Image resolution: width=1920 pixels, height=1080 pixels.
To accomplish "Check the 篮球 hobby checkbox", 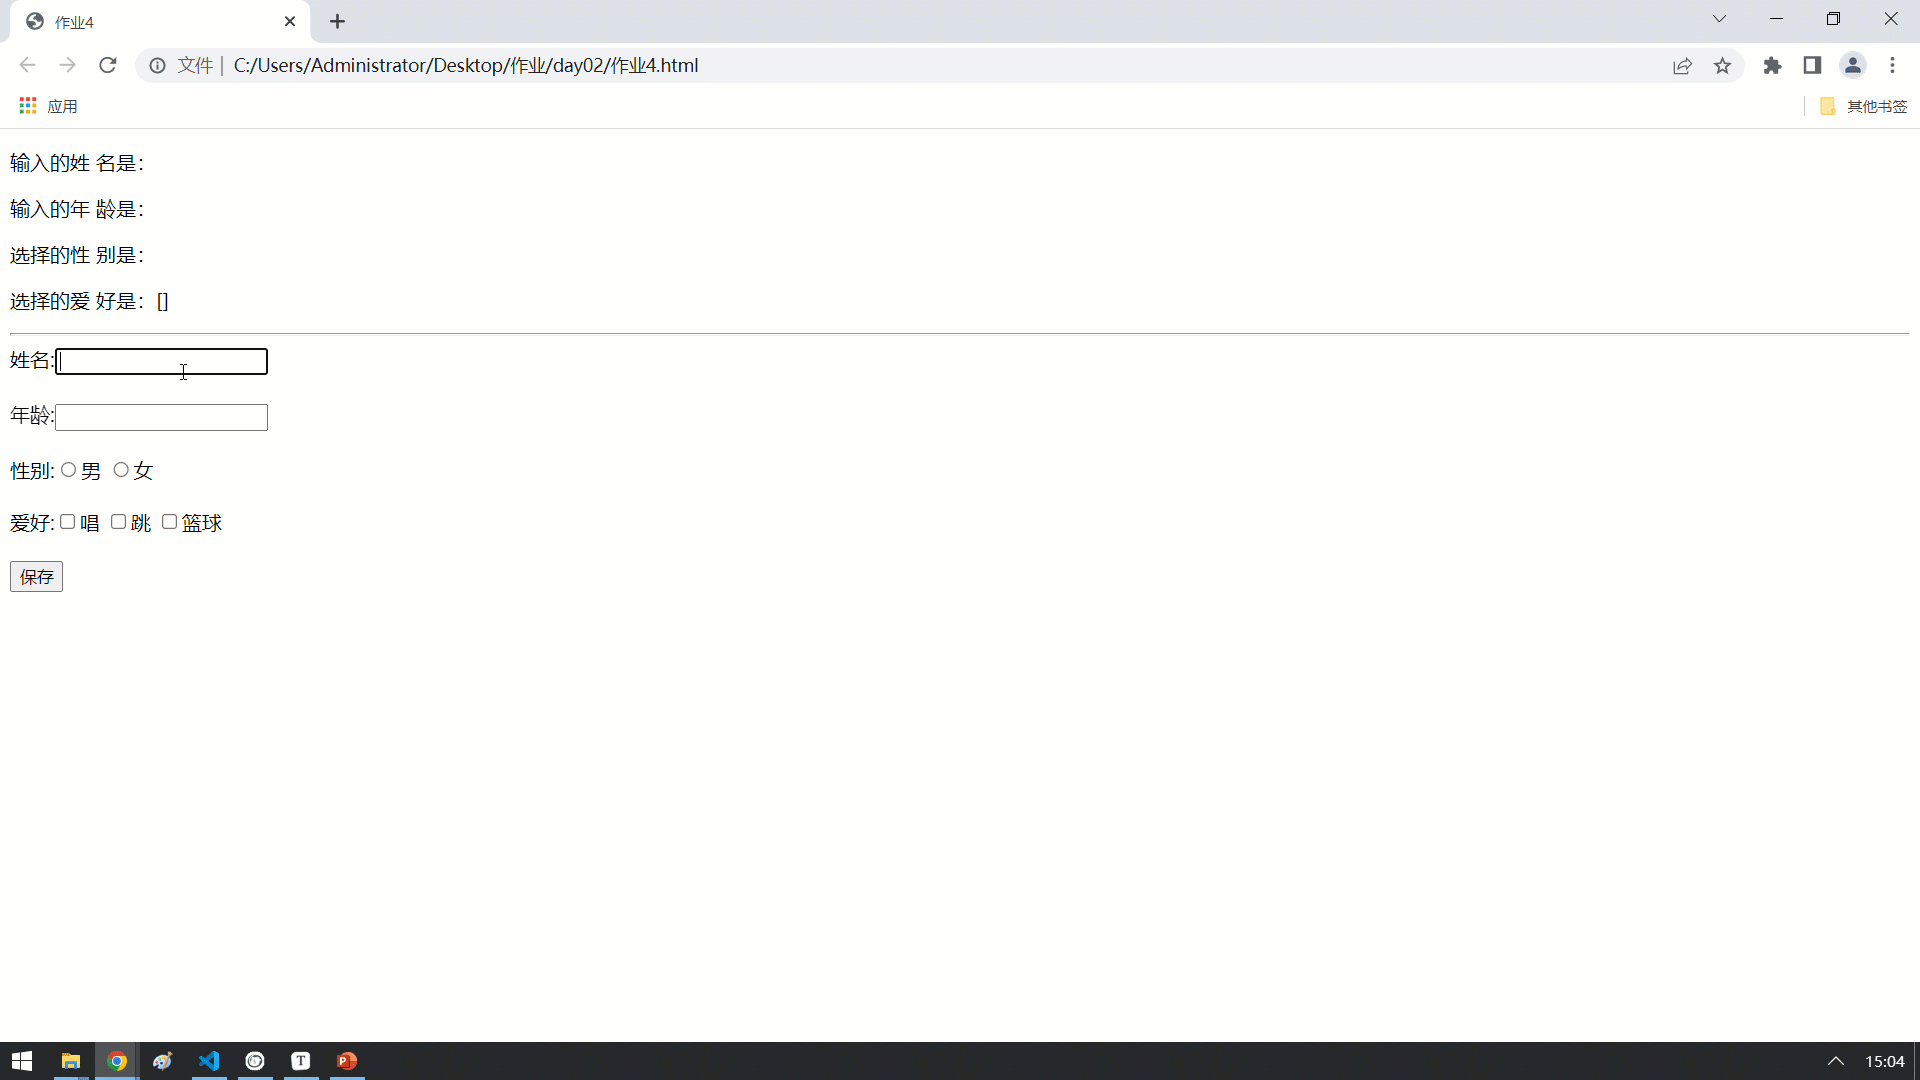I will tap(169, 522).
